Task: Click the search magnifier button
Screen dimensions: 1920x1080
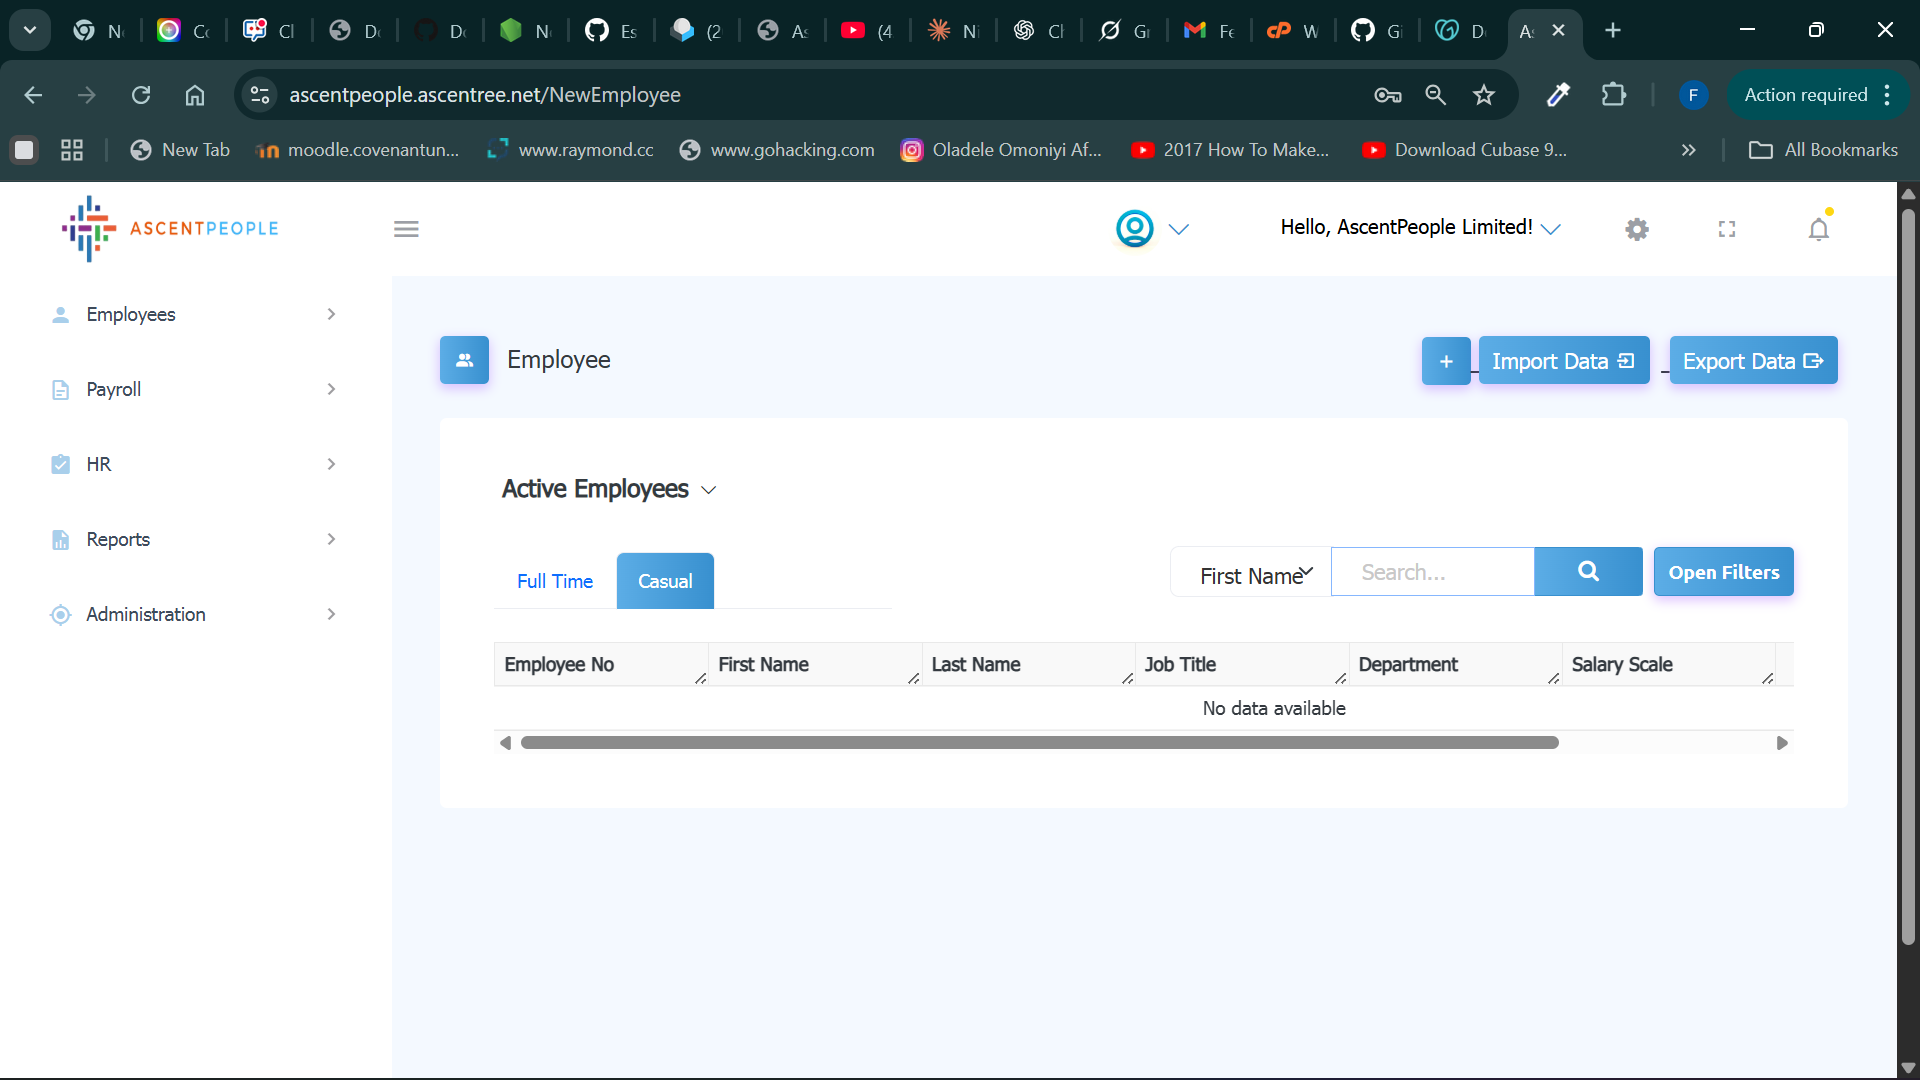Action: tap(1588, 572)
